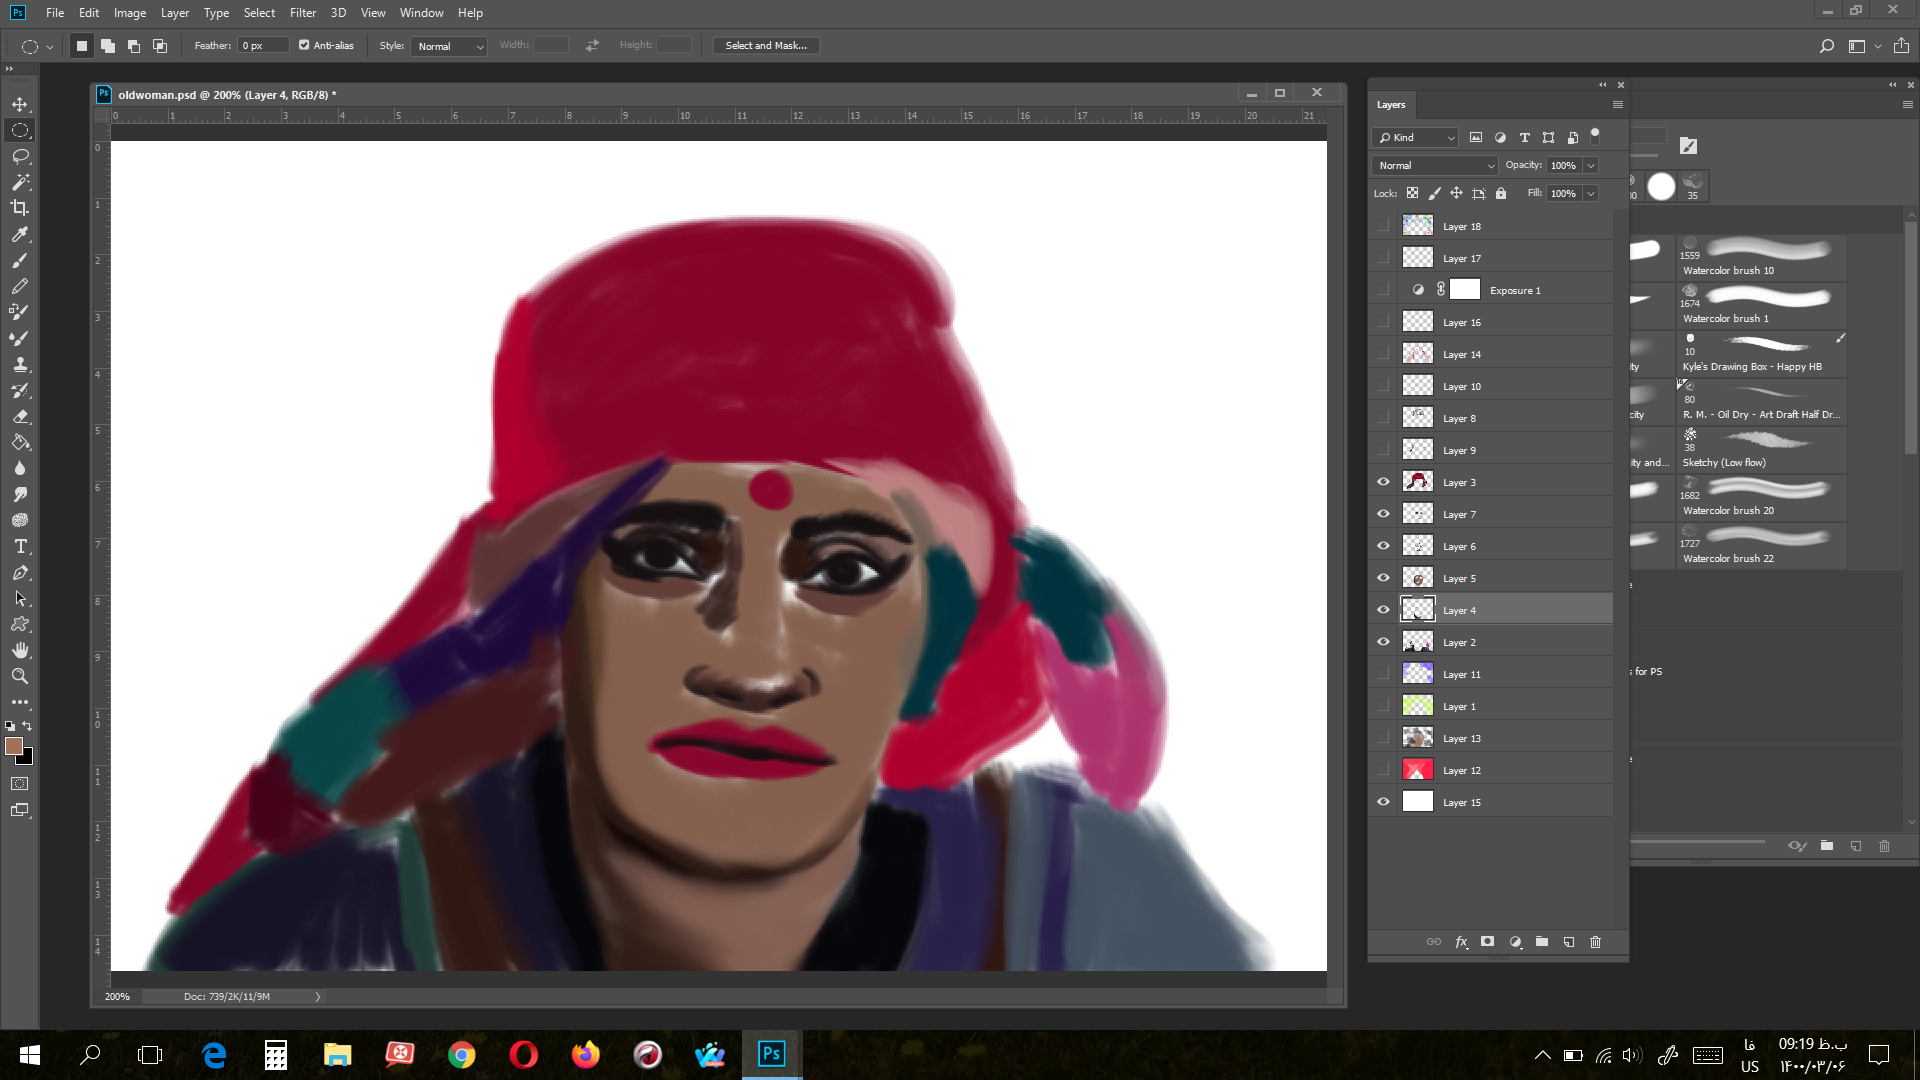Select Layer 11 in Layers panel
The height and width of the screenshot is (1080, 1920).
click(x=1490, y=674)
